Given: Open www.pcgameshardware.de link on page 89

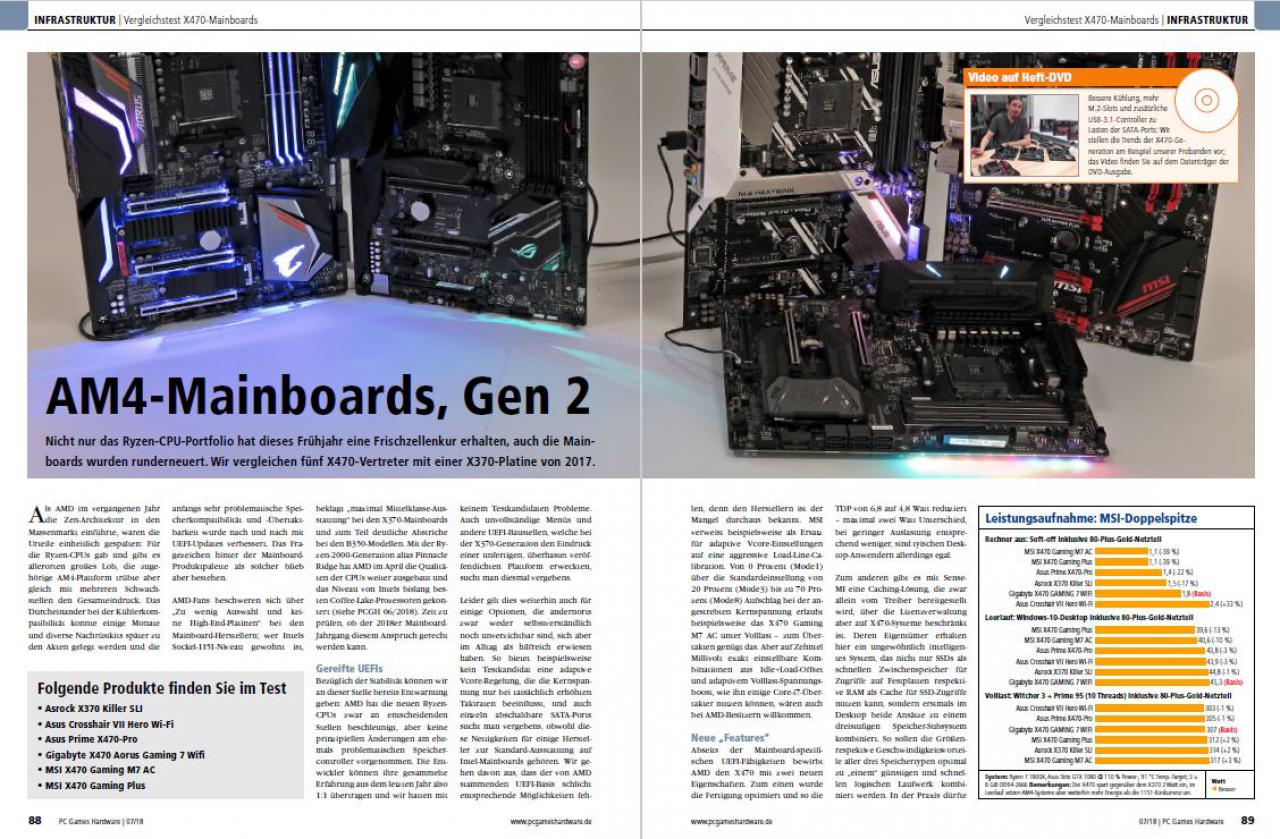Looking at the screenshot, I should 731,821.
